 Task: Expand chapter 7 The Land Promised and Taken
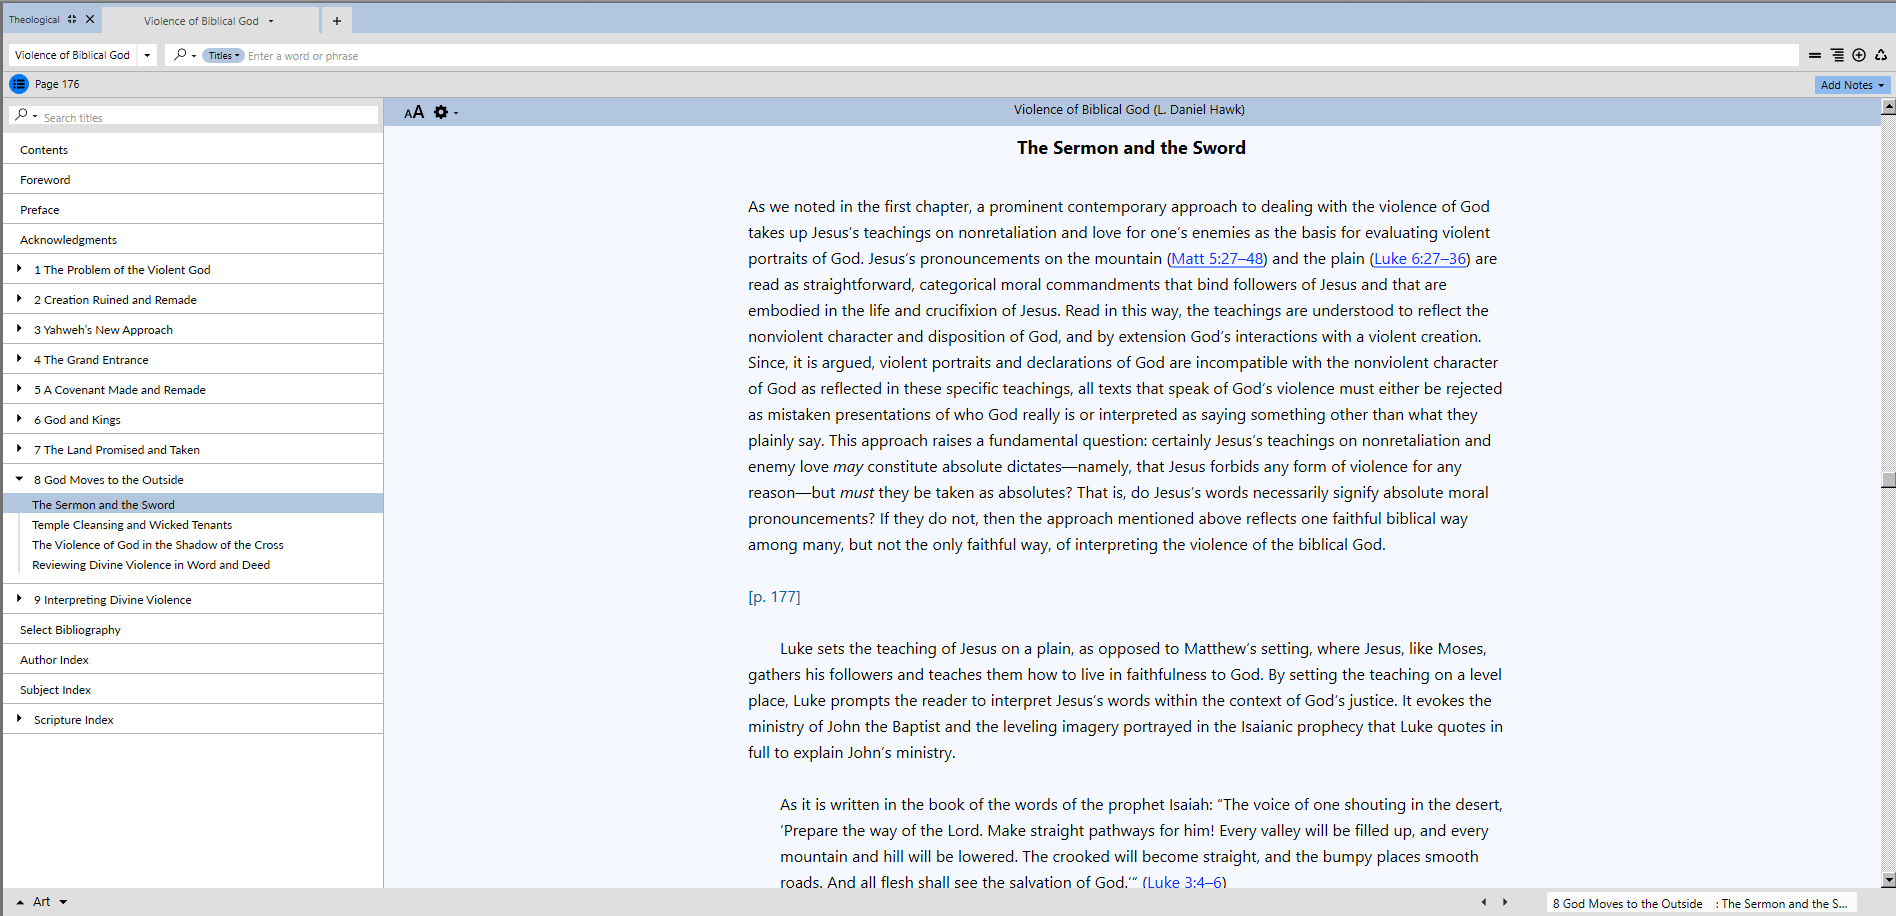[x=19, y=449]
